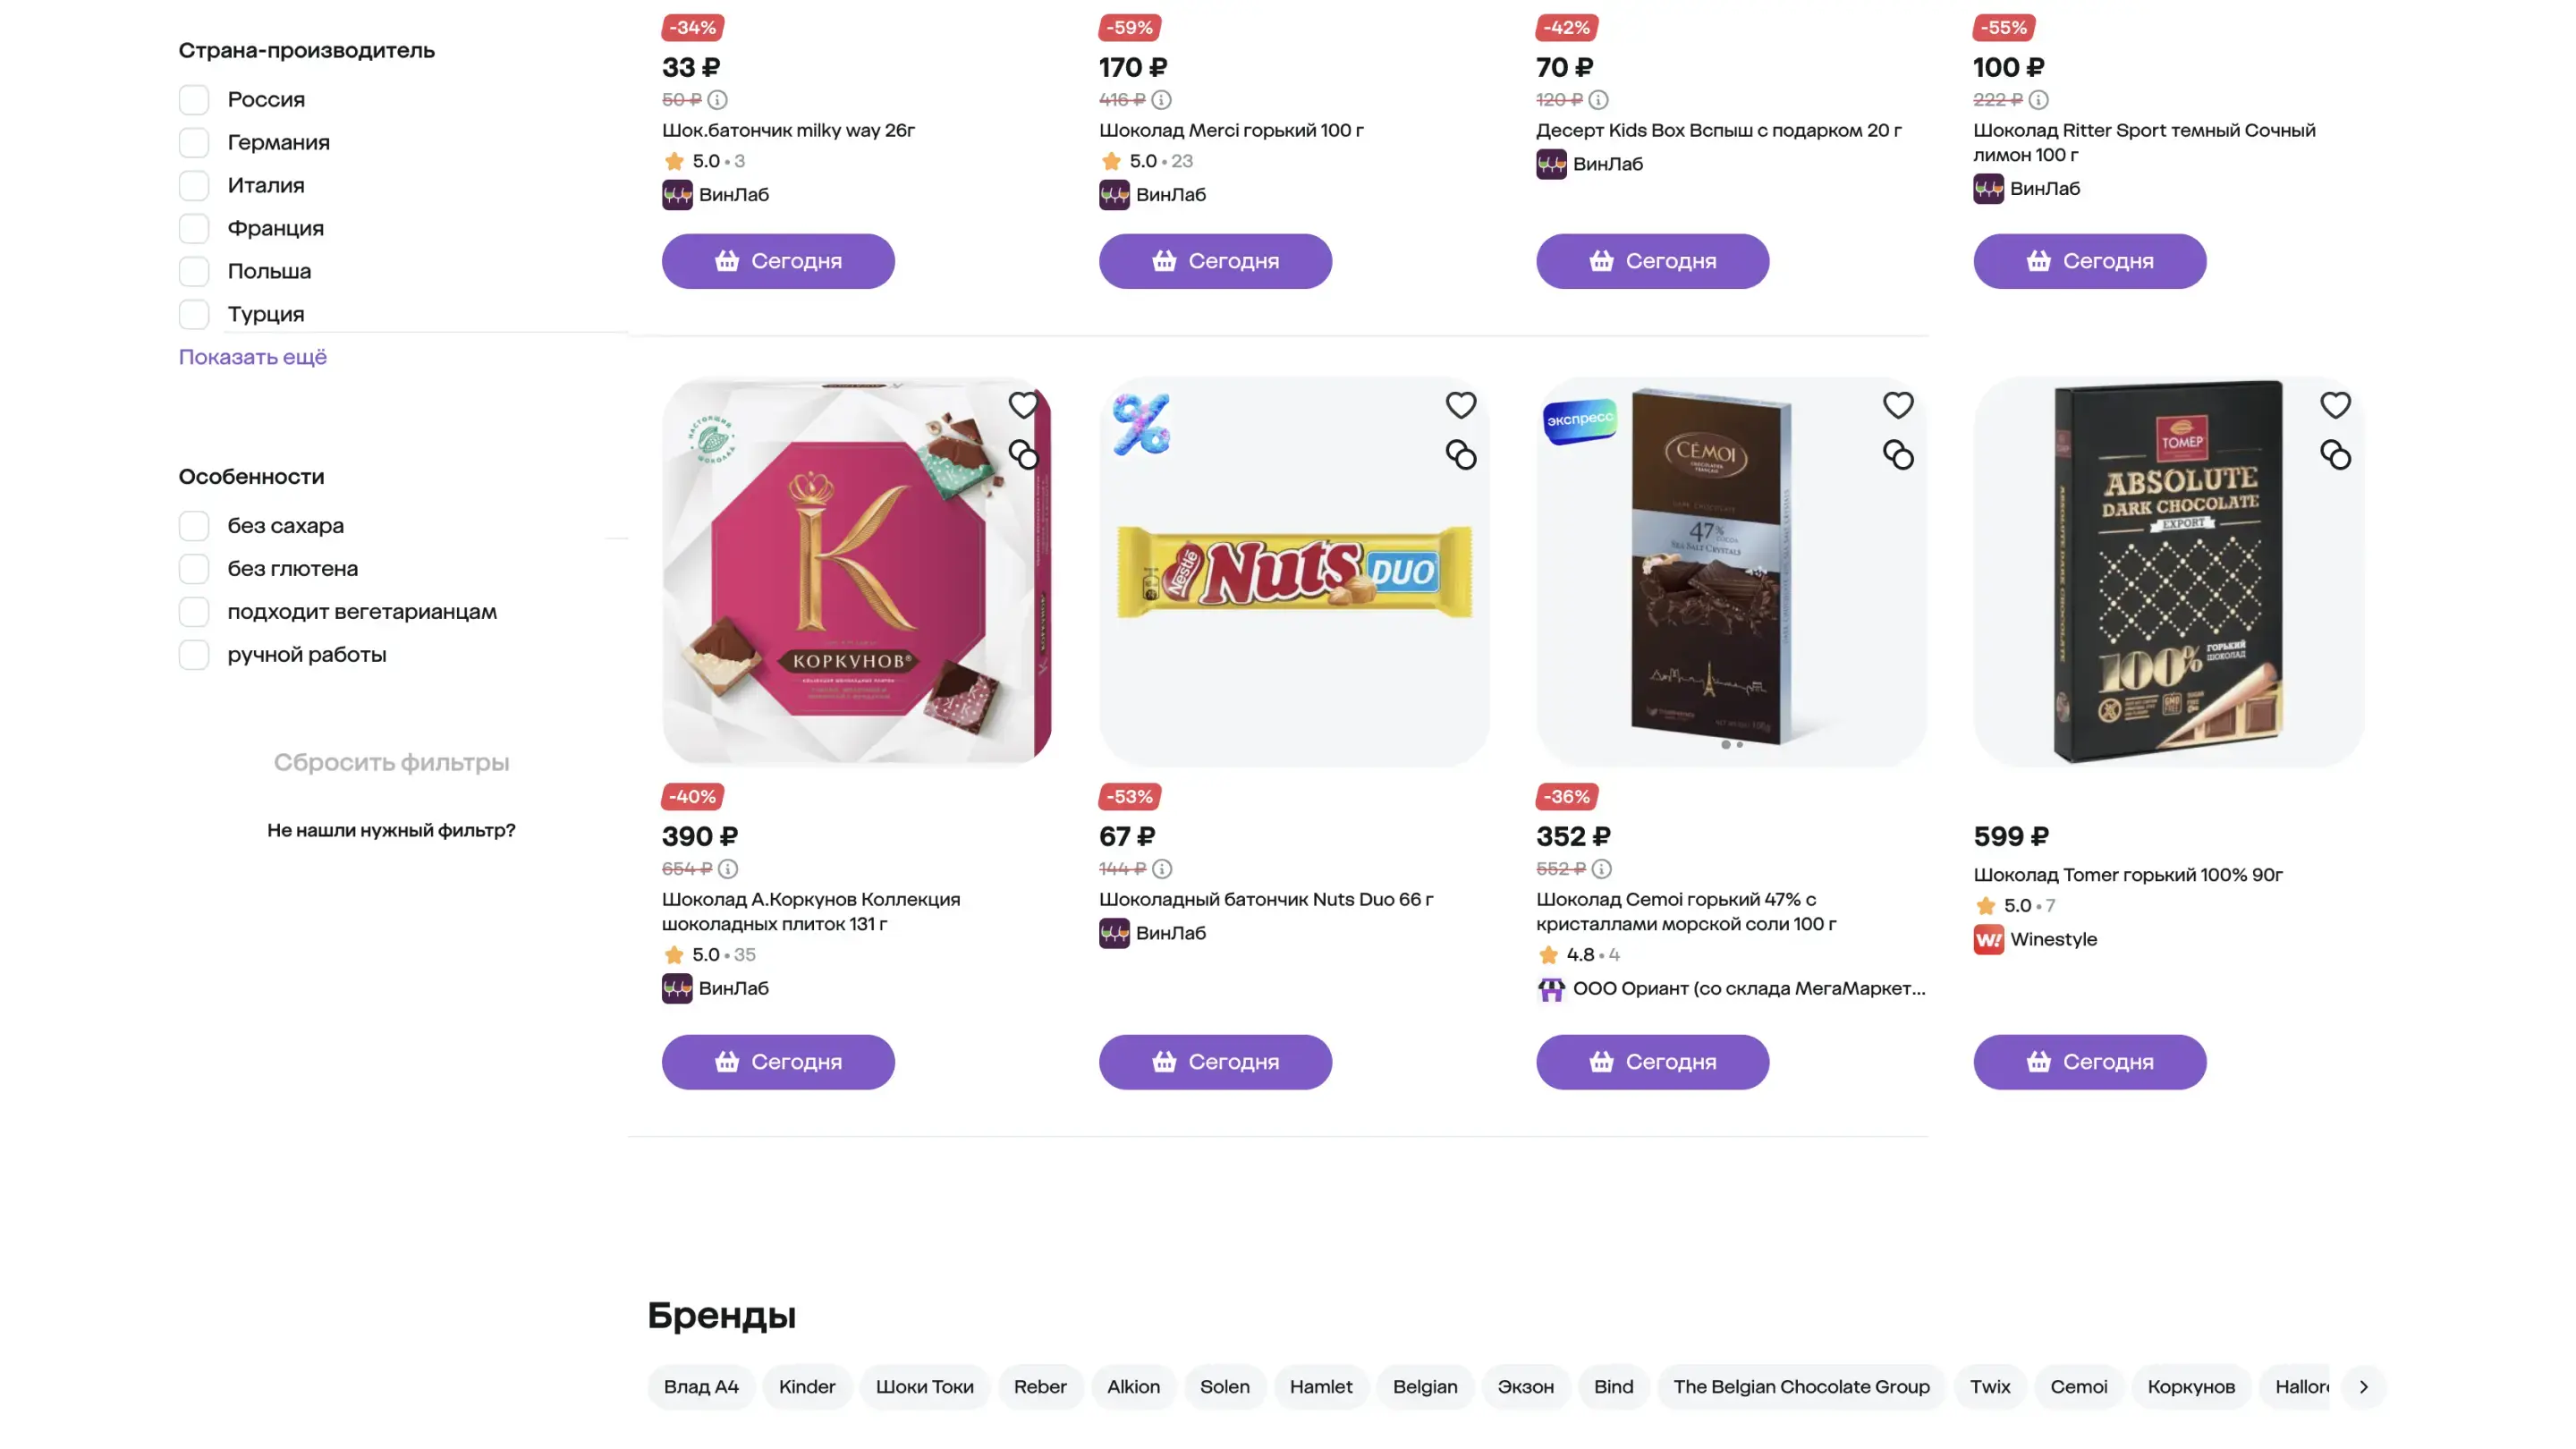Click compare icon on Korkunov chocolate card

coord(1023,456)
